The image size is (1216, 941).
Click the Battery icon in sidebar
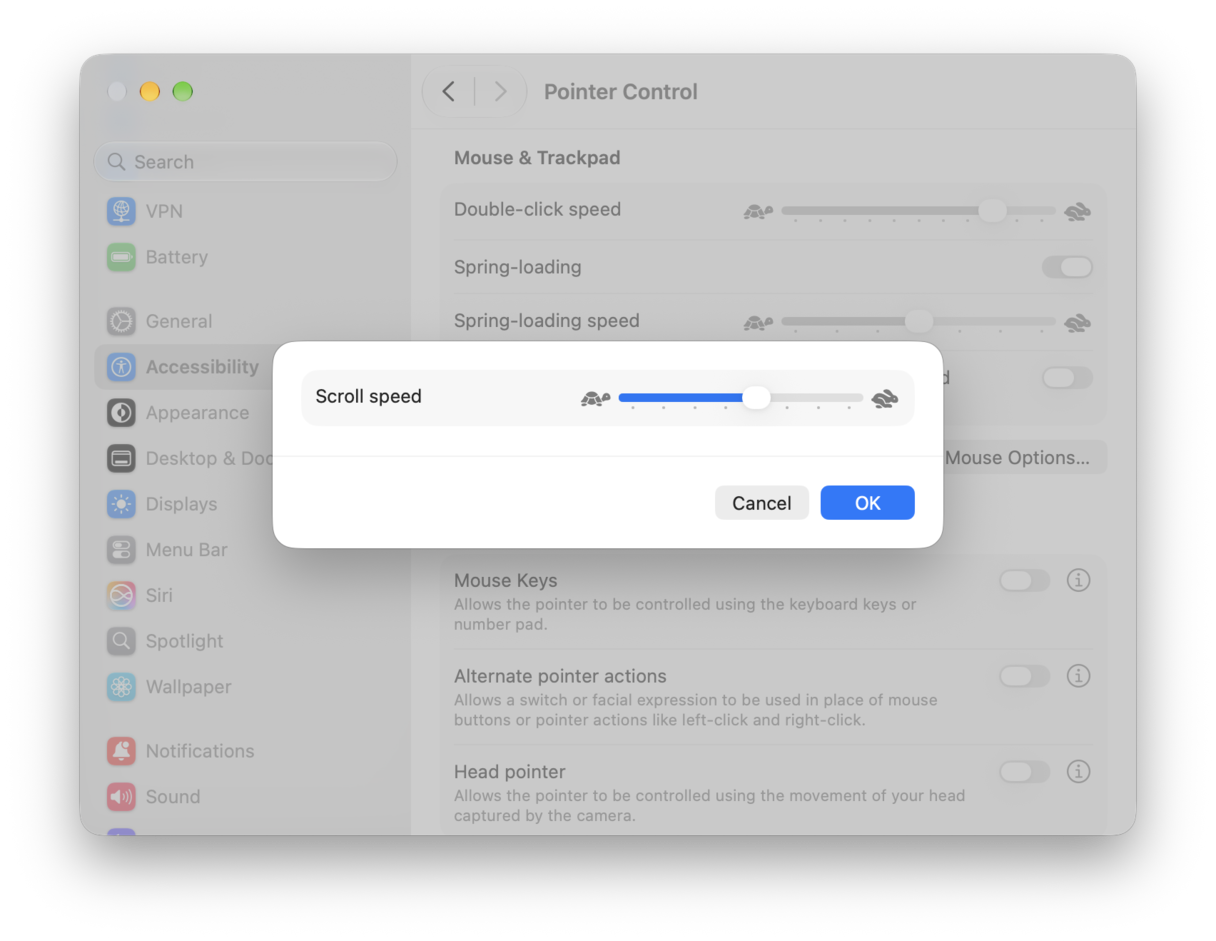pyautogui.click(x=121, y=257)
